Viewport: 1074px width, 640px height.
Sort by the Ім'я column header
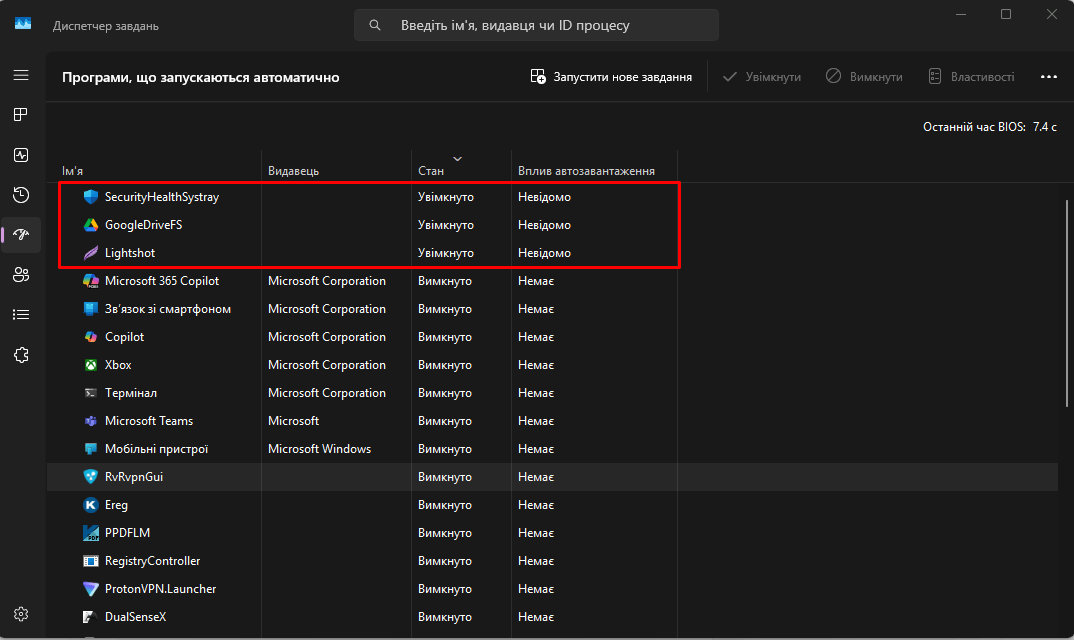click(x=73, y=171)
